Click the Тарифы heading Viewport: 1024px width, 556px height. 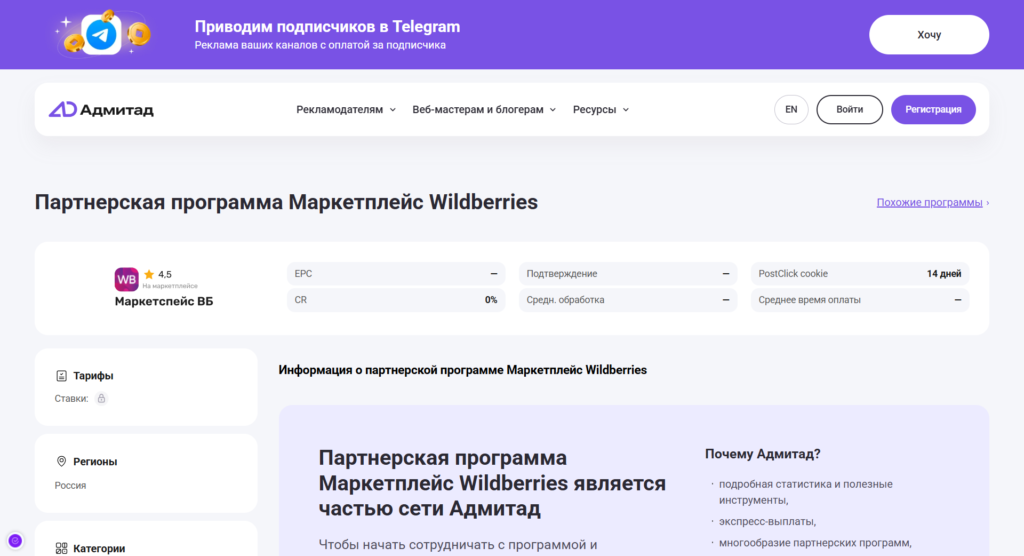[93, 376]
